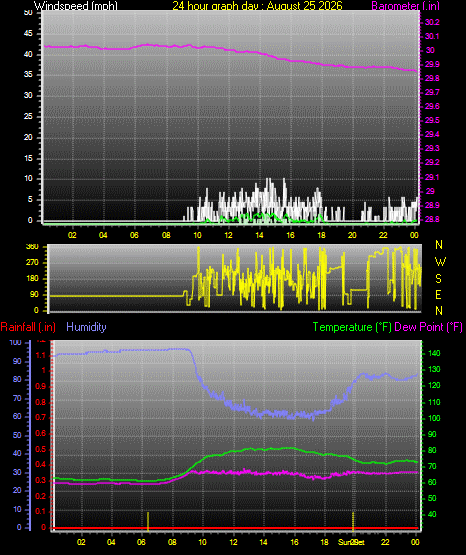Click the 120 temperature scale value
Screen dimensions: 466x555
point(435,385)
